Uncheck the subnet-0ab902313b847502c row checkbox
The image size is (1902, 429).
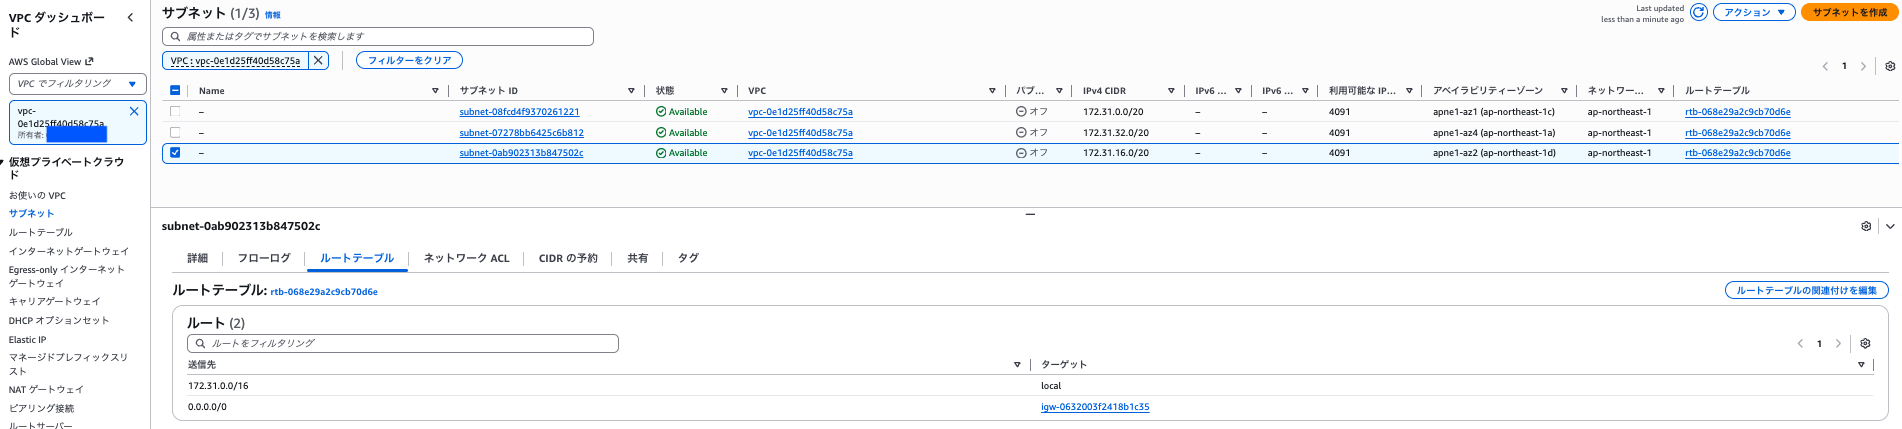[x=175, y=153]
